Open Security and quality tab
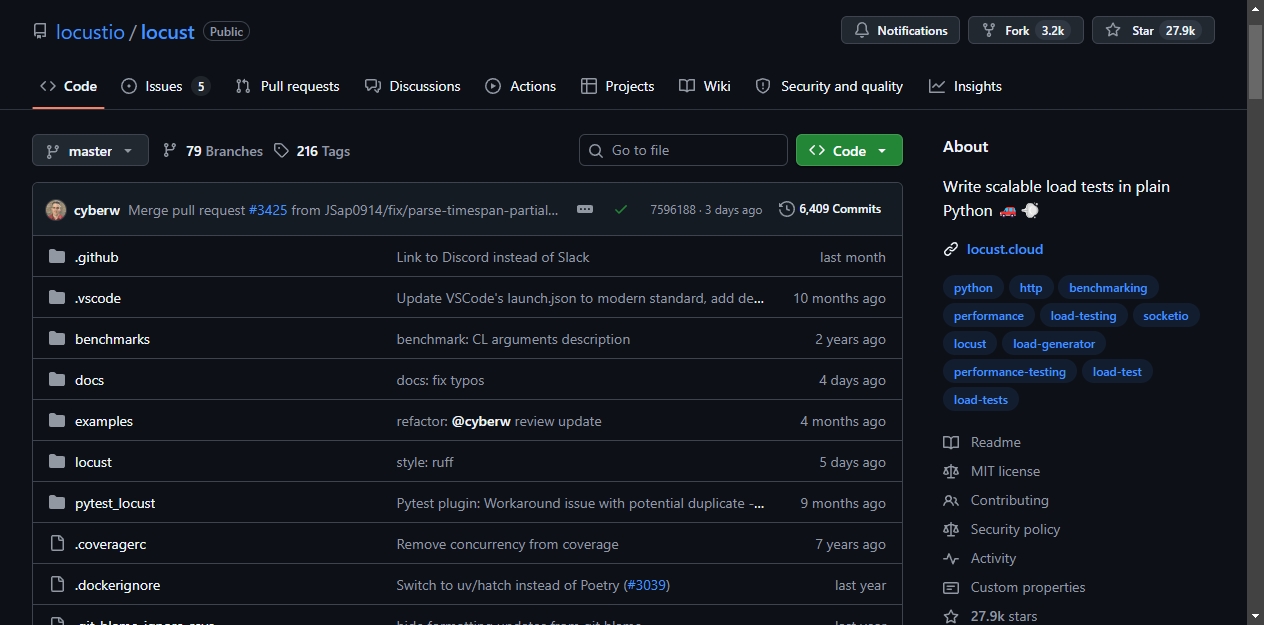 click(829, 86)
